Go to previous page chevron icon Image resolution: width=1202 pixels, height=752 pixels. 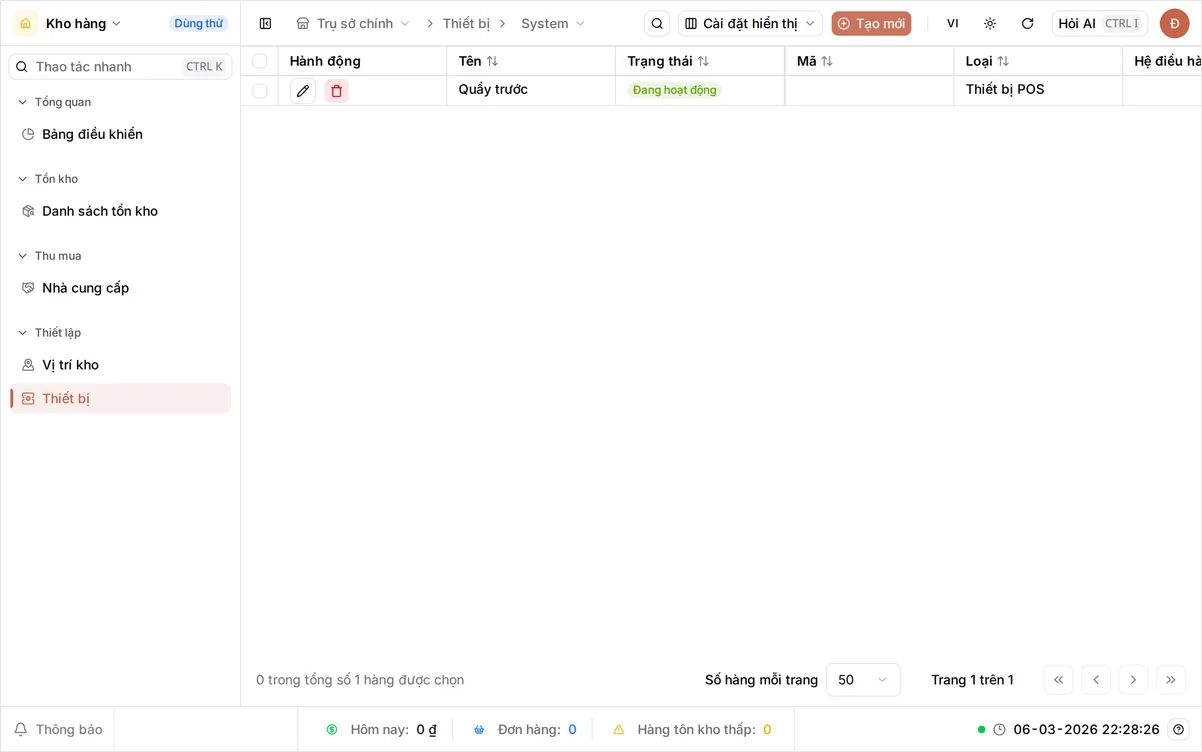point(1096,680)
